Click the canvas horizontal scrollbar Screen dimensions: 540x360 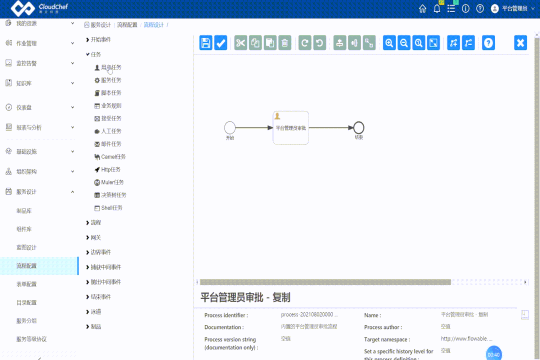[x=325, y=282]
